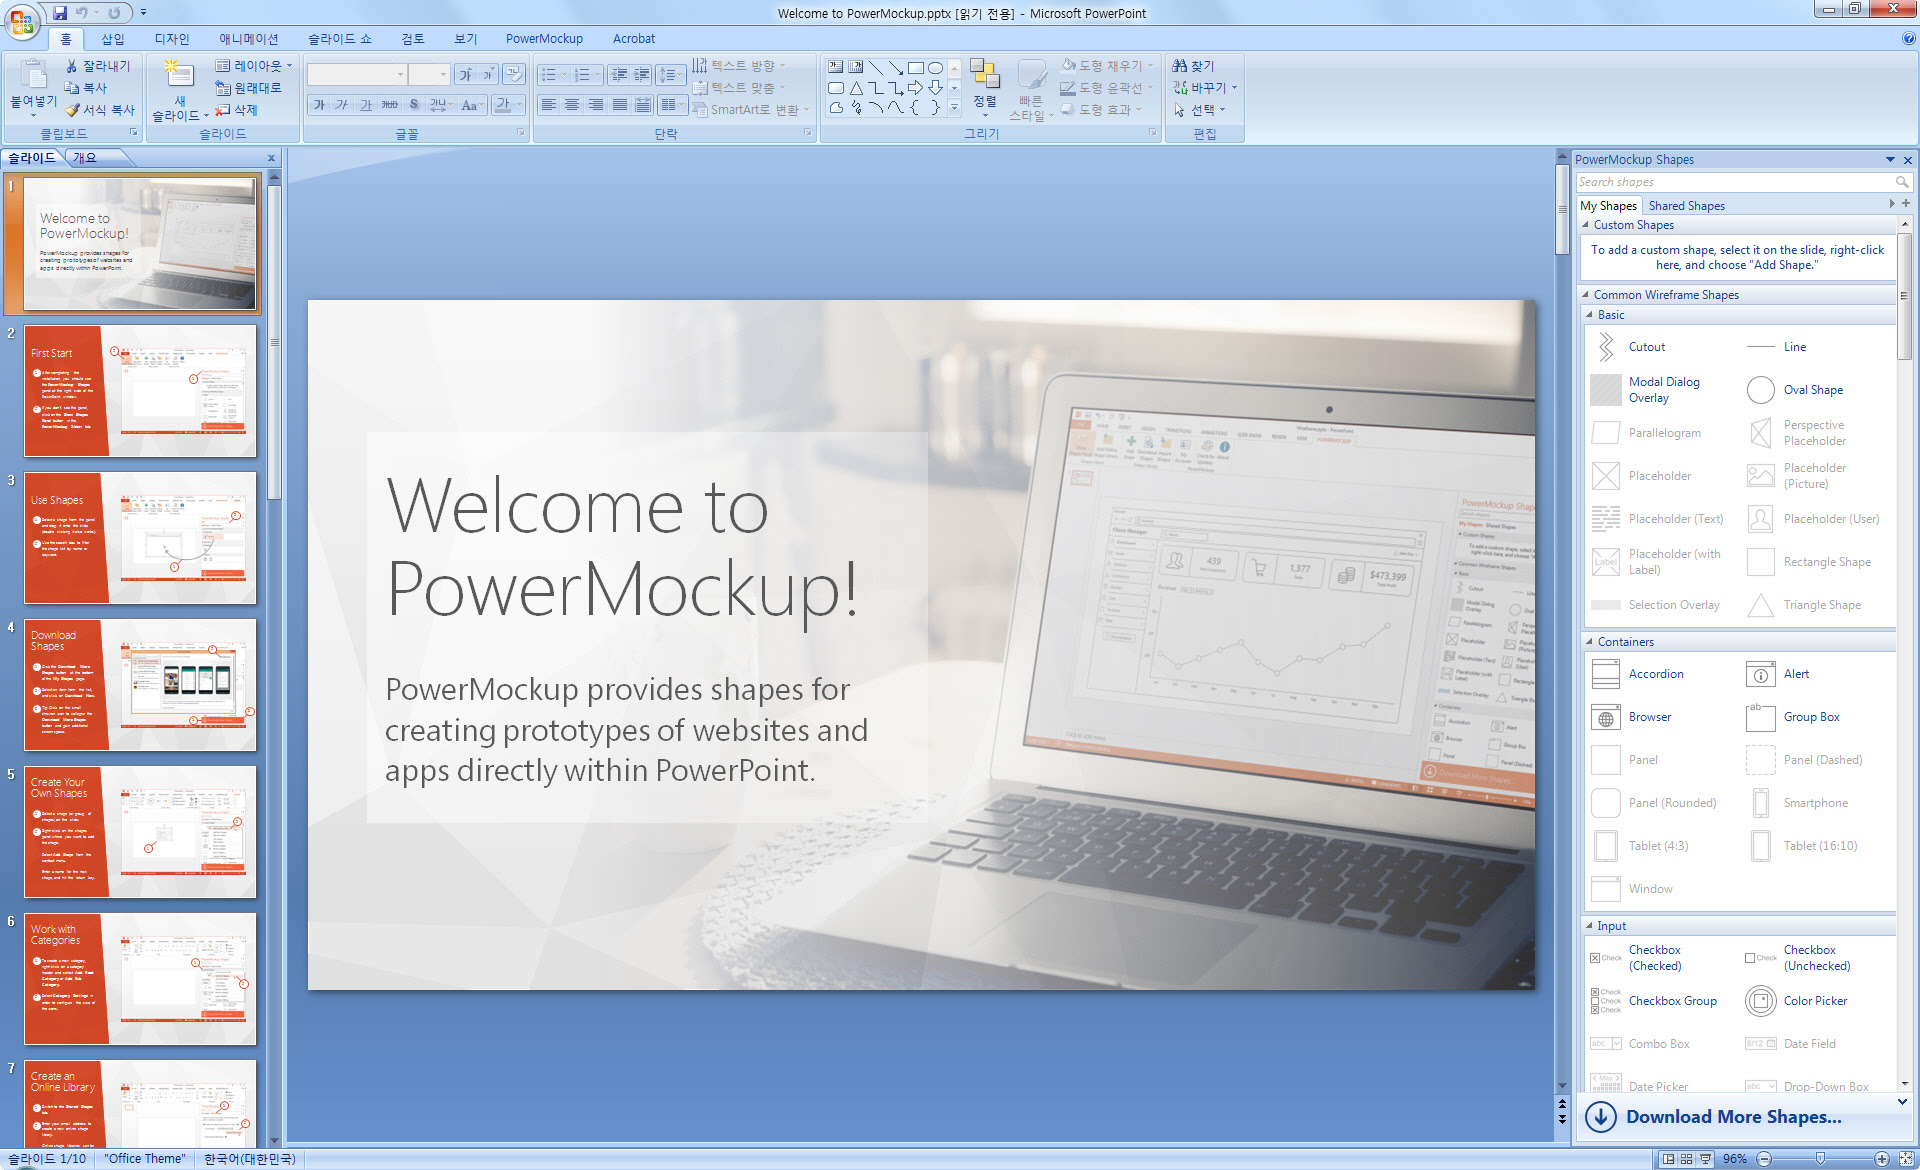Image resolution: width=1920 pixels, height=1170 pixels.
Task: Click the Delete slide (삭제) icon
Action: coord(223,110)
